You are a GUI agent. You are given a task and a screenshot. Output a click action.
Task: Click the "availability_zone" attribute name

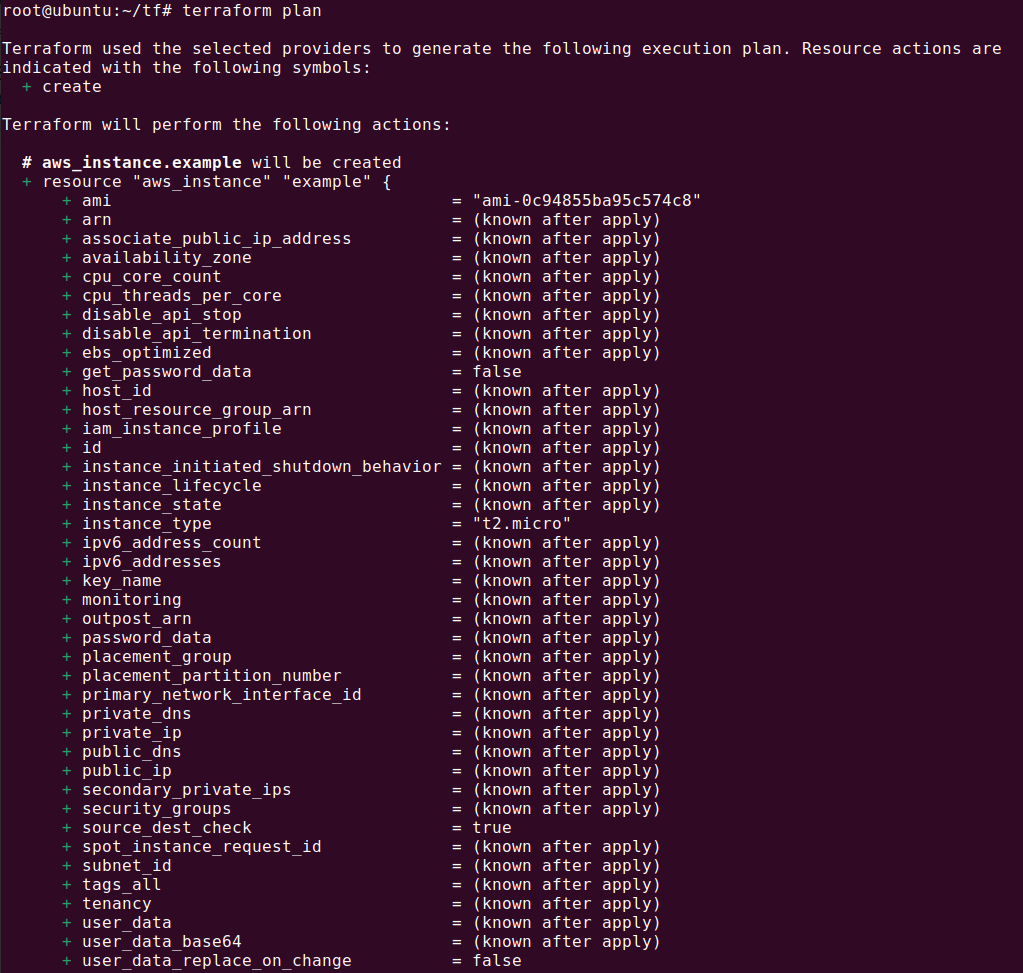[166, 258]
